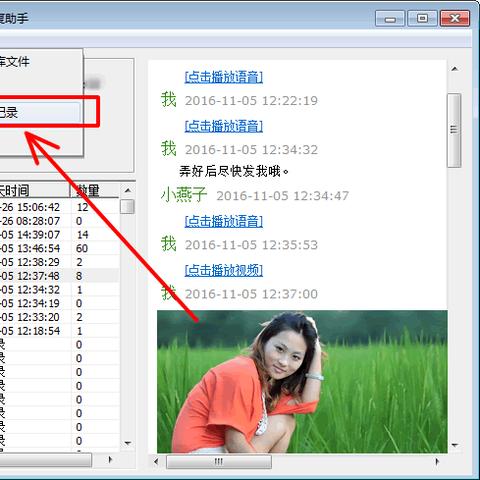480x480 pixels.
Task: Open the 点击播放视频 video link
Action: click(224, 270)
